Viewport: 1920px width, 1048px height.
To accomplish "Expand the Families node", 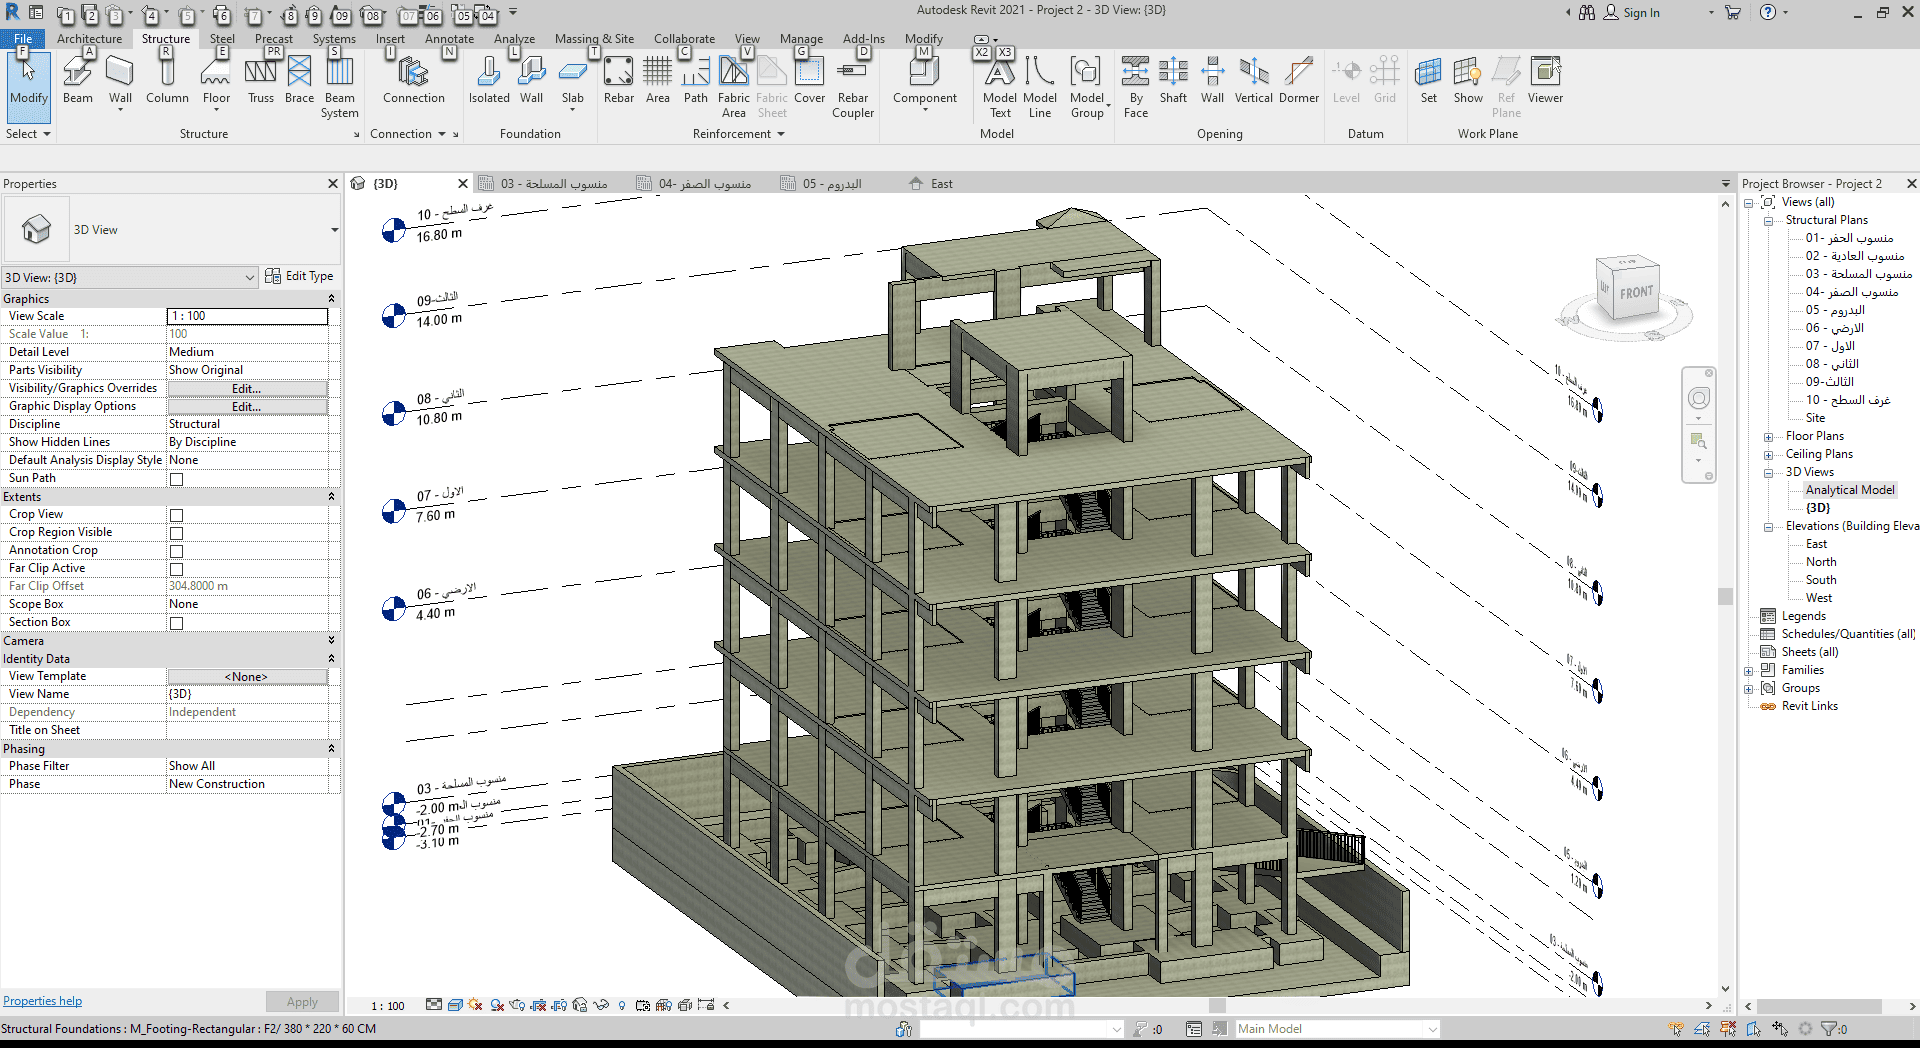I will (x=1749, y=671).
